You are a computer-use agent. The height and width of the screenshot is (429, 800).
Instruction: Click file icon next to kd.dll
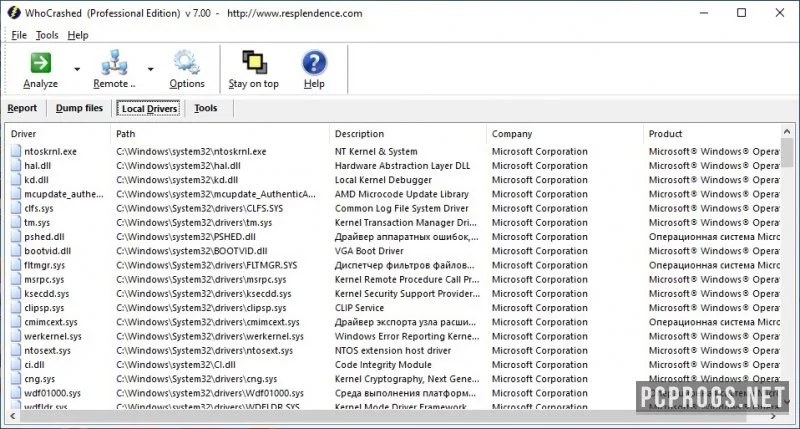pyautogui.click(x=16, y=180)
